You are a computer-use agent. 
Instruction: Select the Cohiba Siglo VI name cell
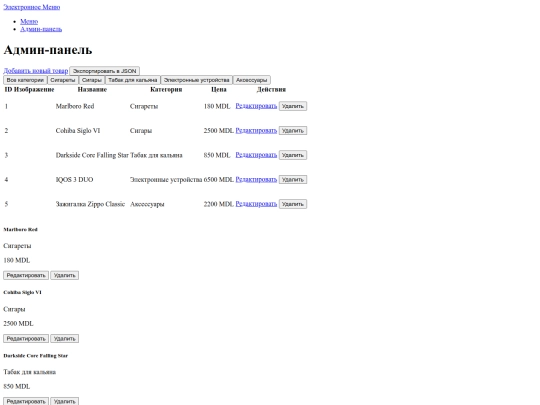pyautogui.click(x=78, y=131)
